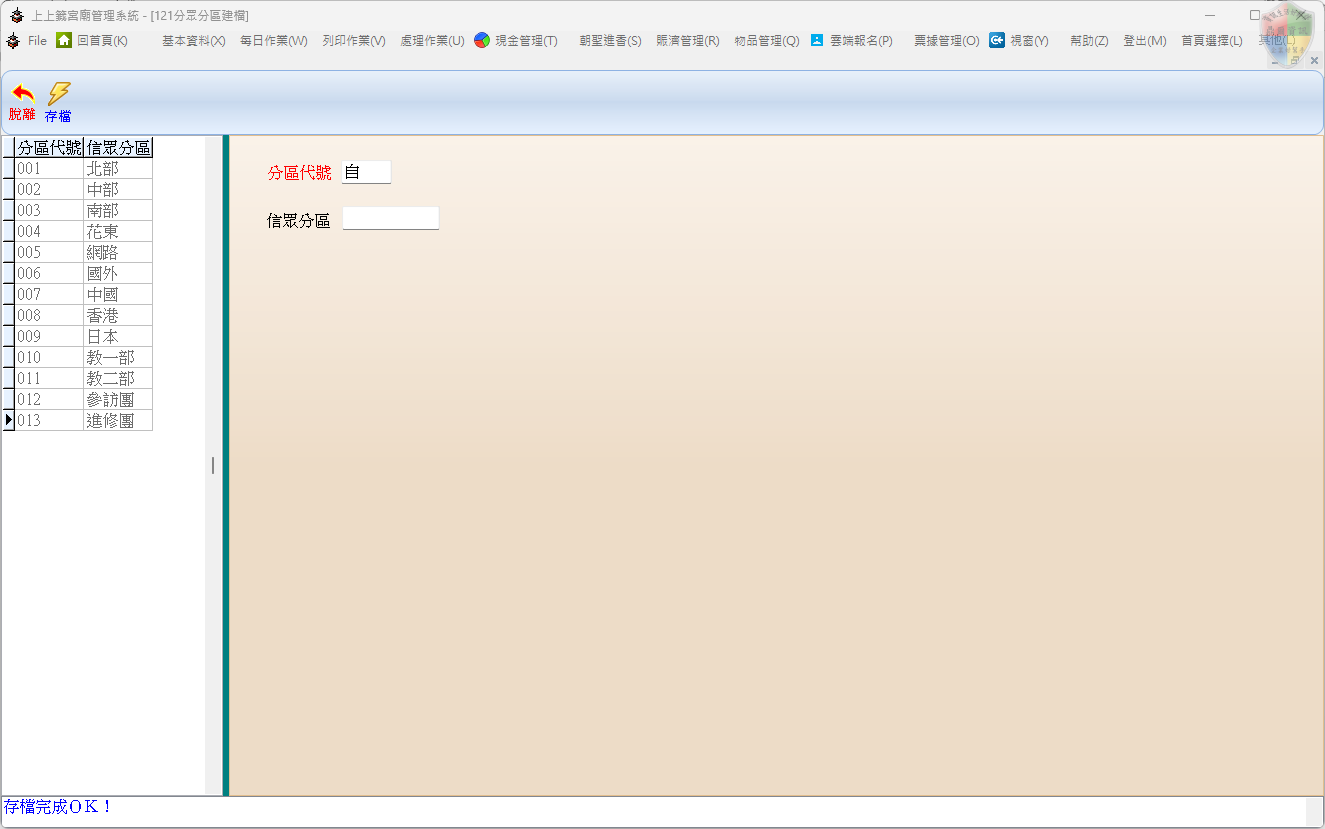Viewport: 1325px width, 829px height.
Task: Open the 每日作業(W) menu
Action: click(x=273, y=41)
